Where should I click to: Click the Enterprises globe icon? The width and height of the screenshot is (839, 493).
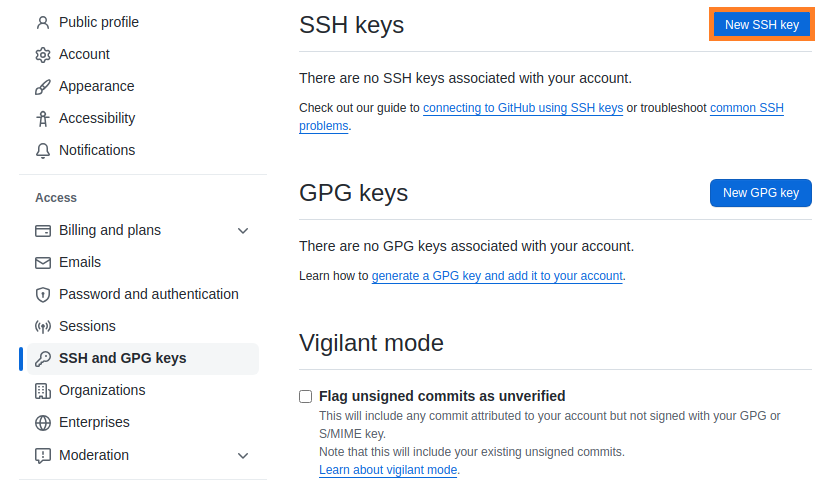coord(42,422)
